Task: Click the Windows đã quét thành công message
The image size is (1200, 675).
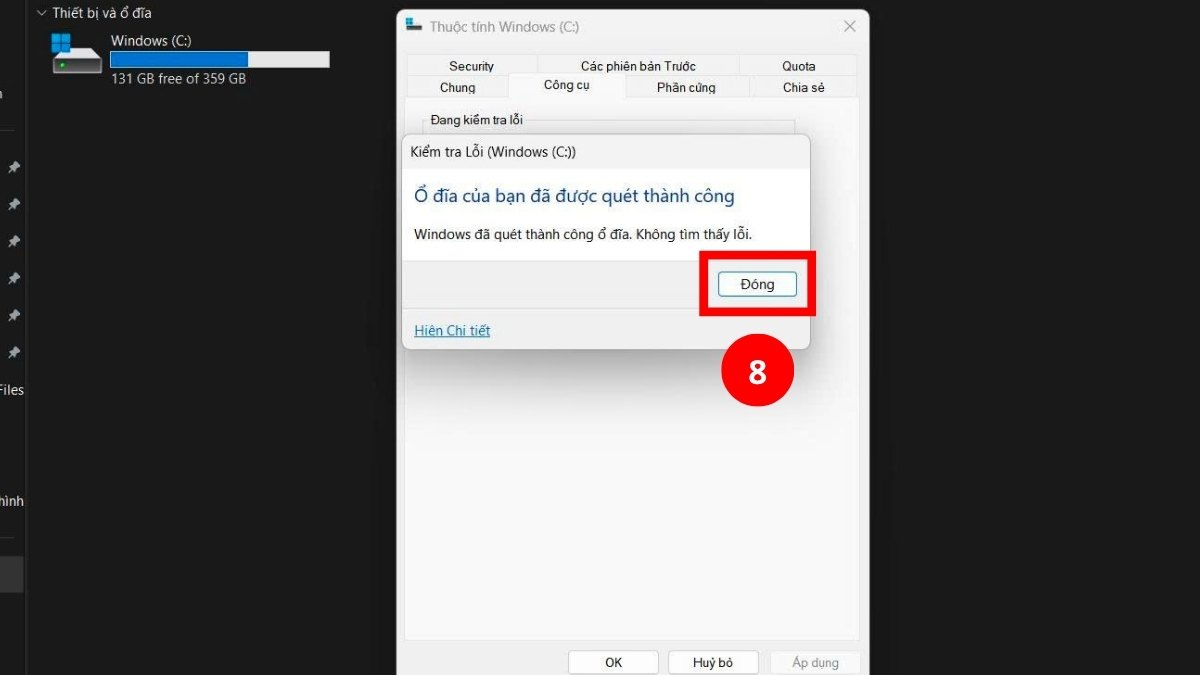Action: click(582, 234)
